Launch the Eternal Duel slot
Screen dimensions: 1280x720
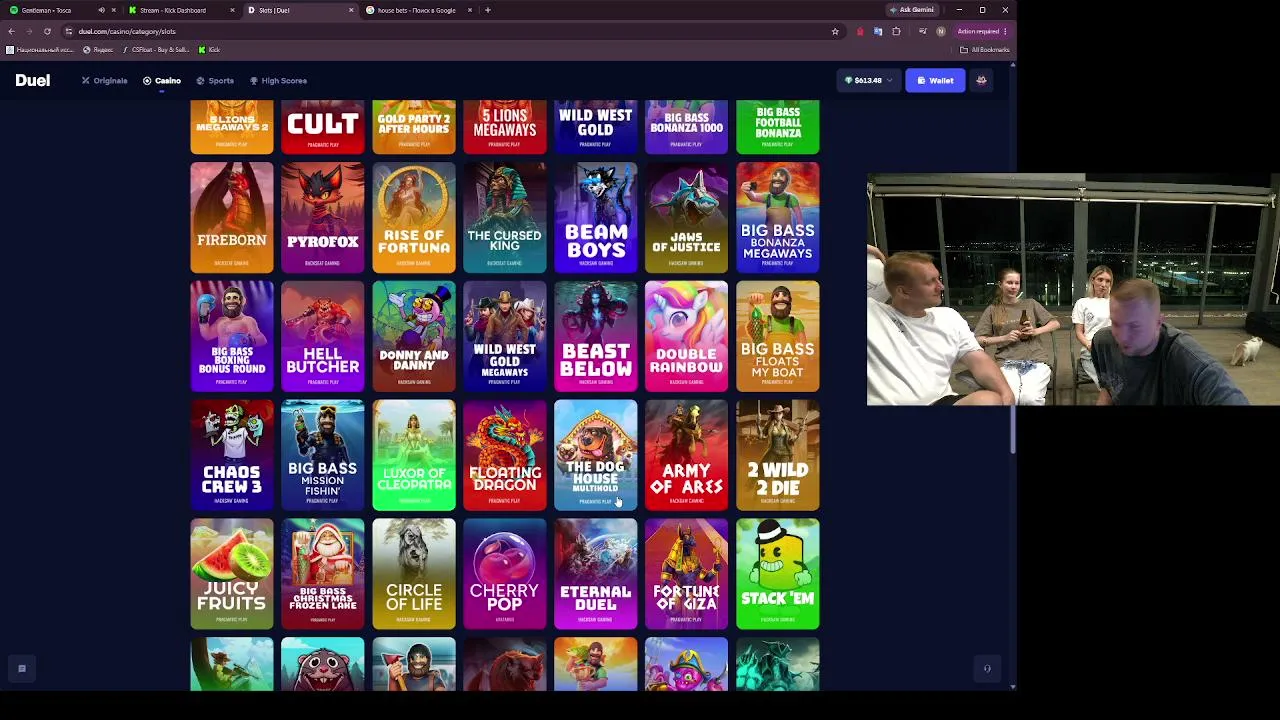[596, 574]
